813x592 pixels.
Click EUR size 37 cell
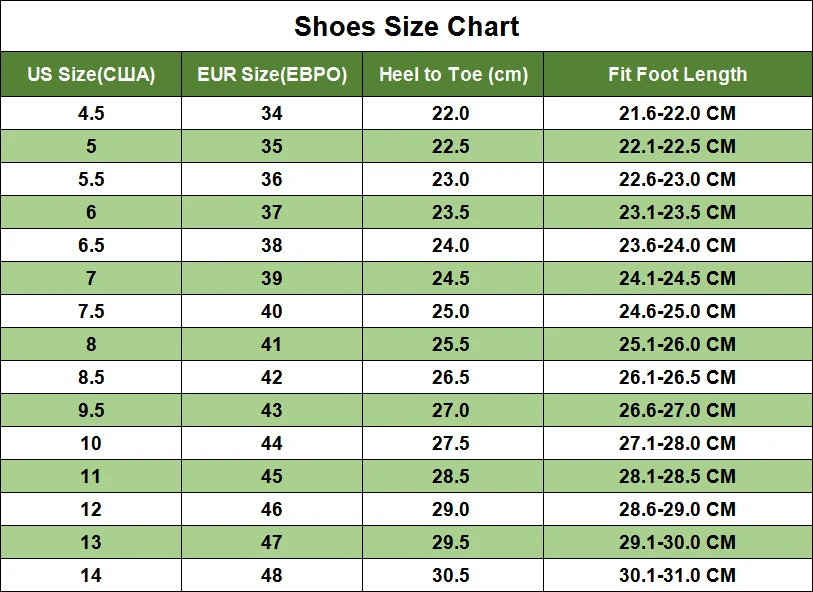pos(272,212)
